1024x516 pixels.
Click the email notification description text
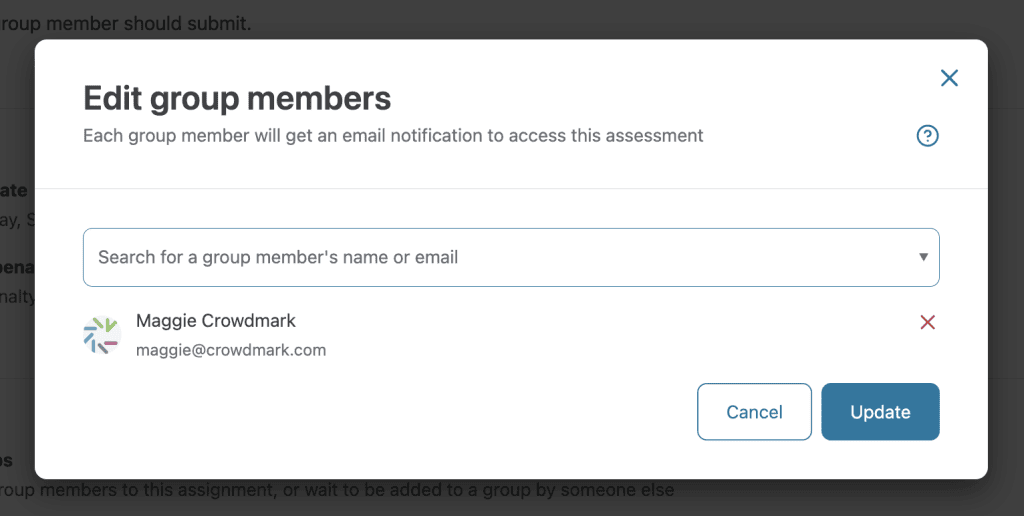click(393, 135)
